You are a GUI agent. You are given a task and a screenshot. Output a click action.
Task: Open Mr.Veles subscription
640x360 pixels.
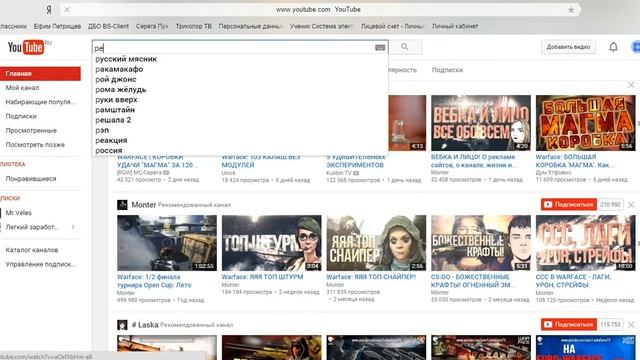18,213
